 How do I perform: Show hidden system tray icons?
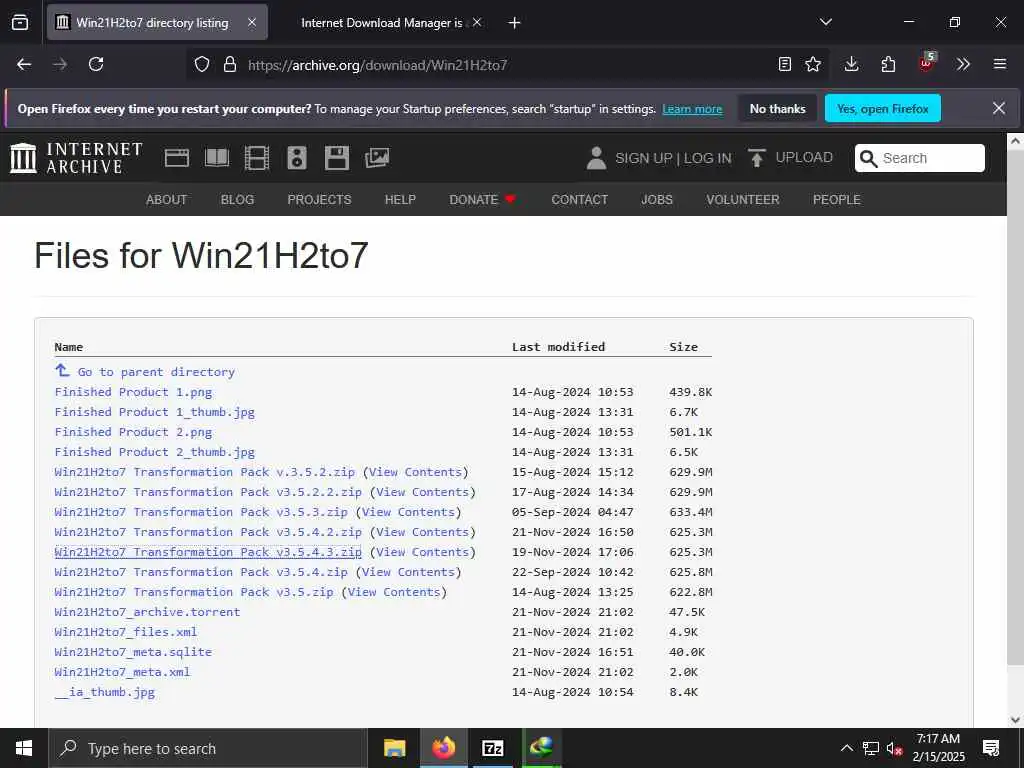pos(846,748)
